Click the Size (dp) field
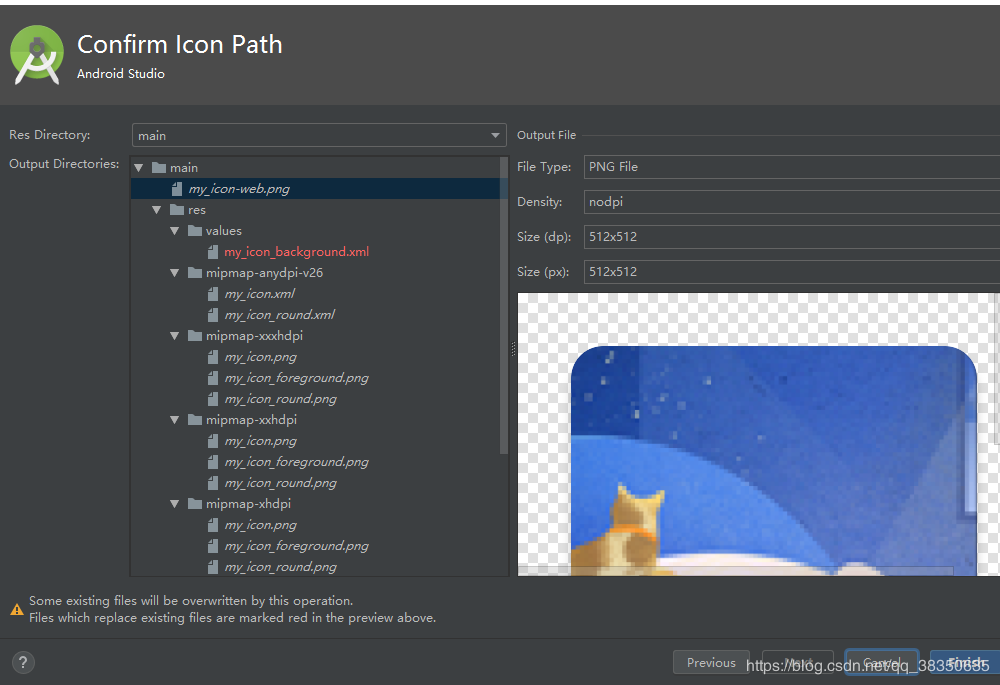1000x685 pixels. (x=791, y=237)
